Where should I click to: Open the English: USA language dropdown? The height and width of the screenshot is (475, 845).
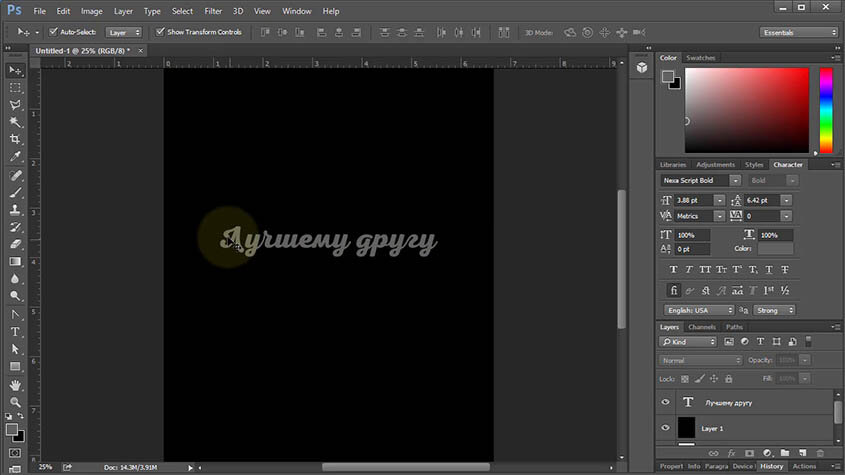point(698,311)
